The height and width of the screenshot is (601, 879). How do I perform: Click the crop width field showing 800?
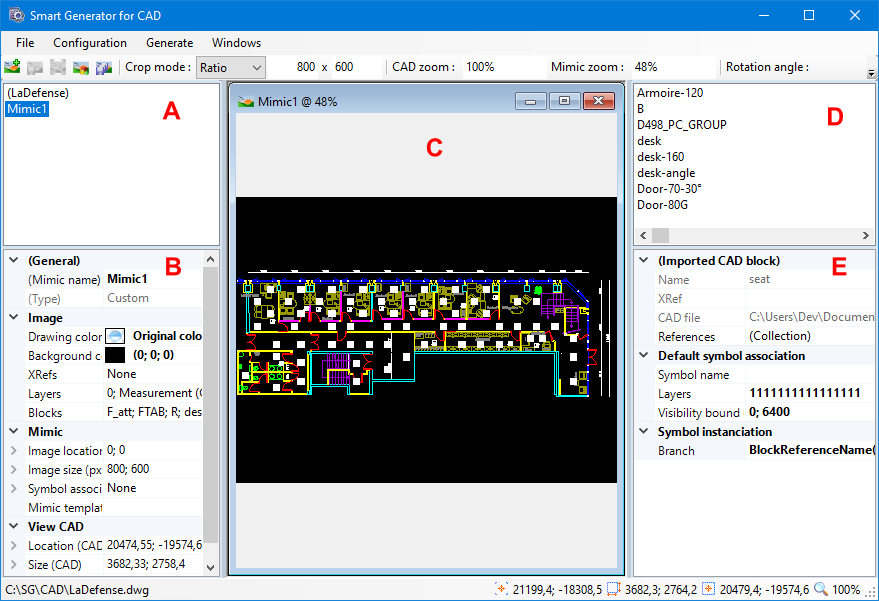(x=306, y=67)
